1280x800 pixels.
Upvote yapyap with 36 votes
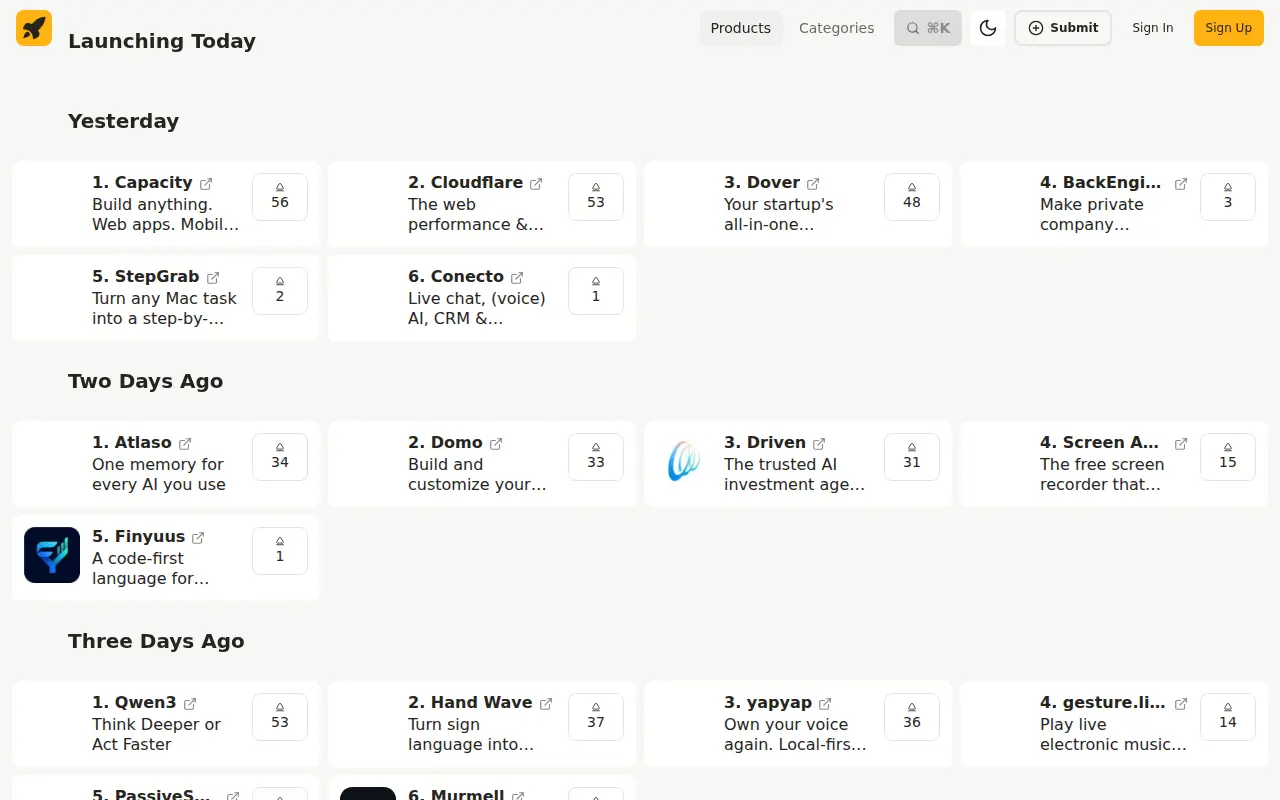point(912,716)
